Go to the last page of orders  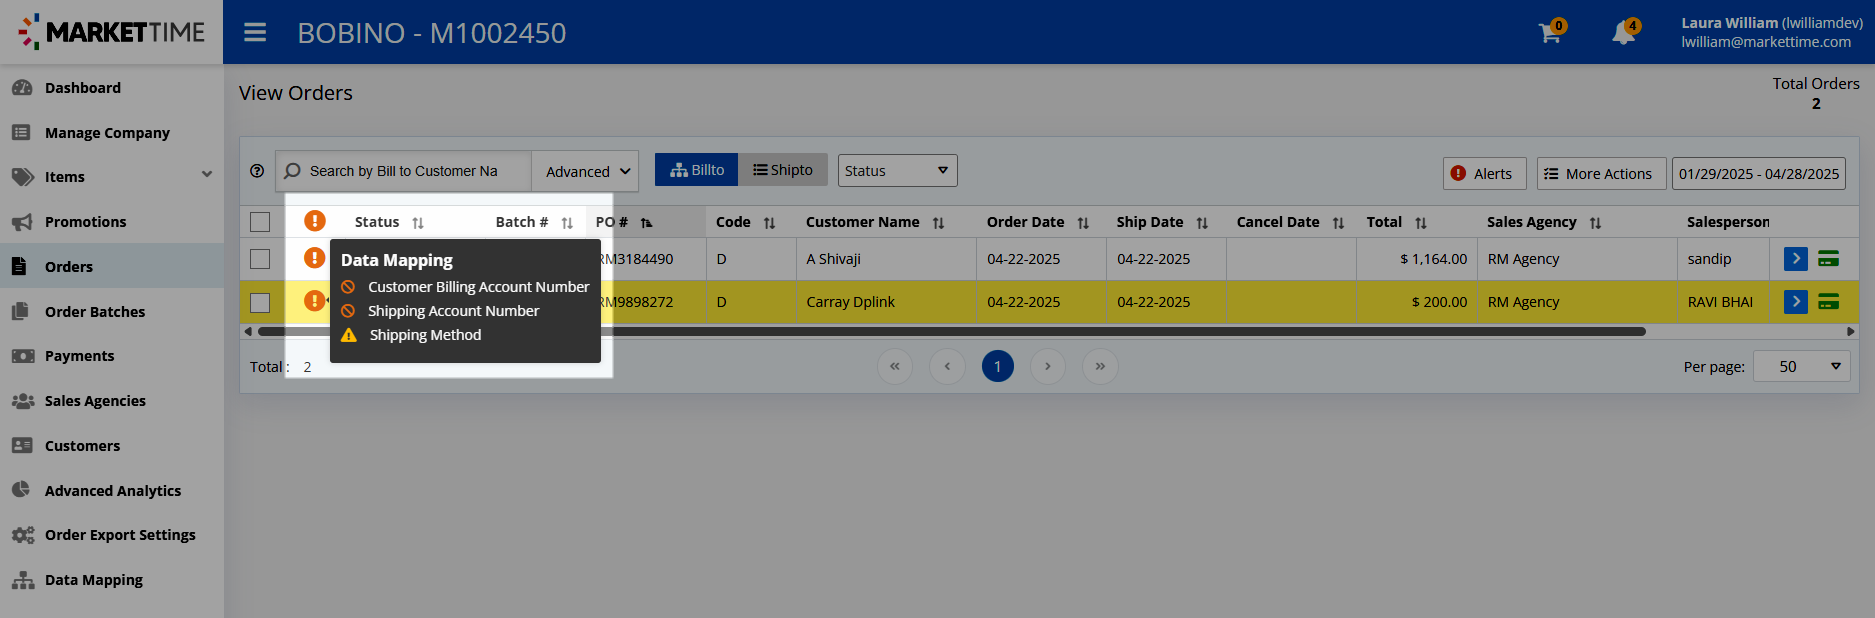click(1100, 367)
